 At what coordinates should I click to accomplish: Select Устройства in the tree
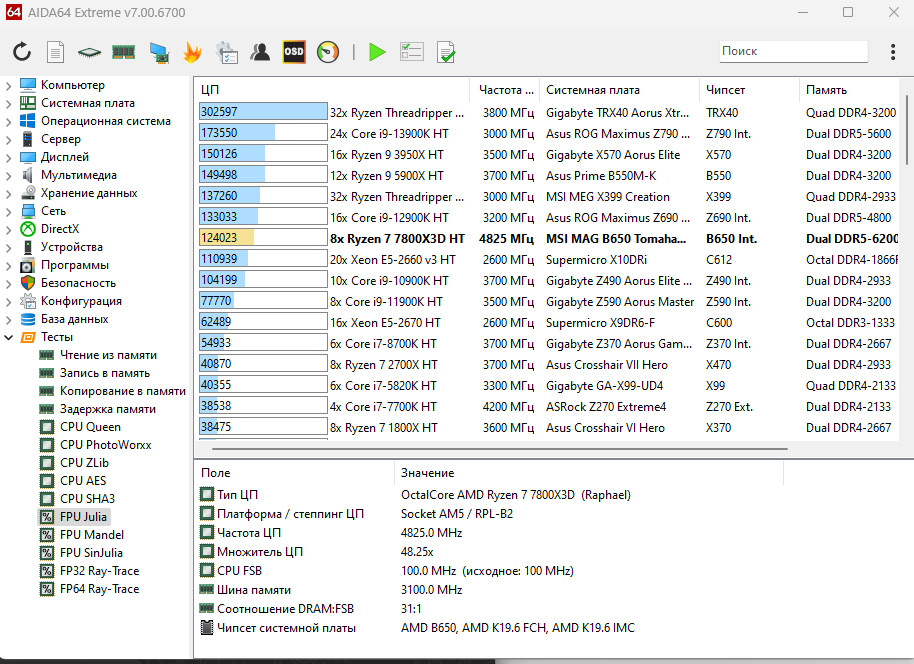point(71,247)
